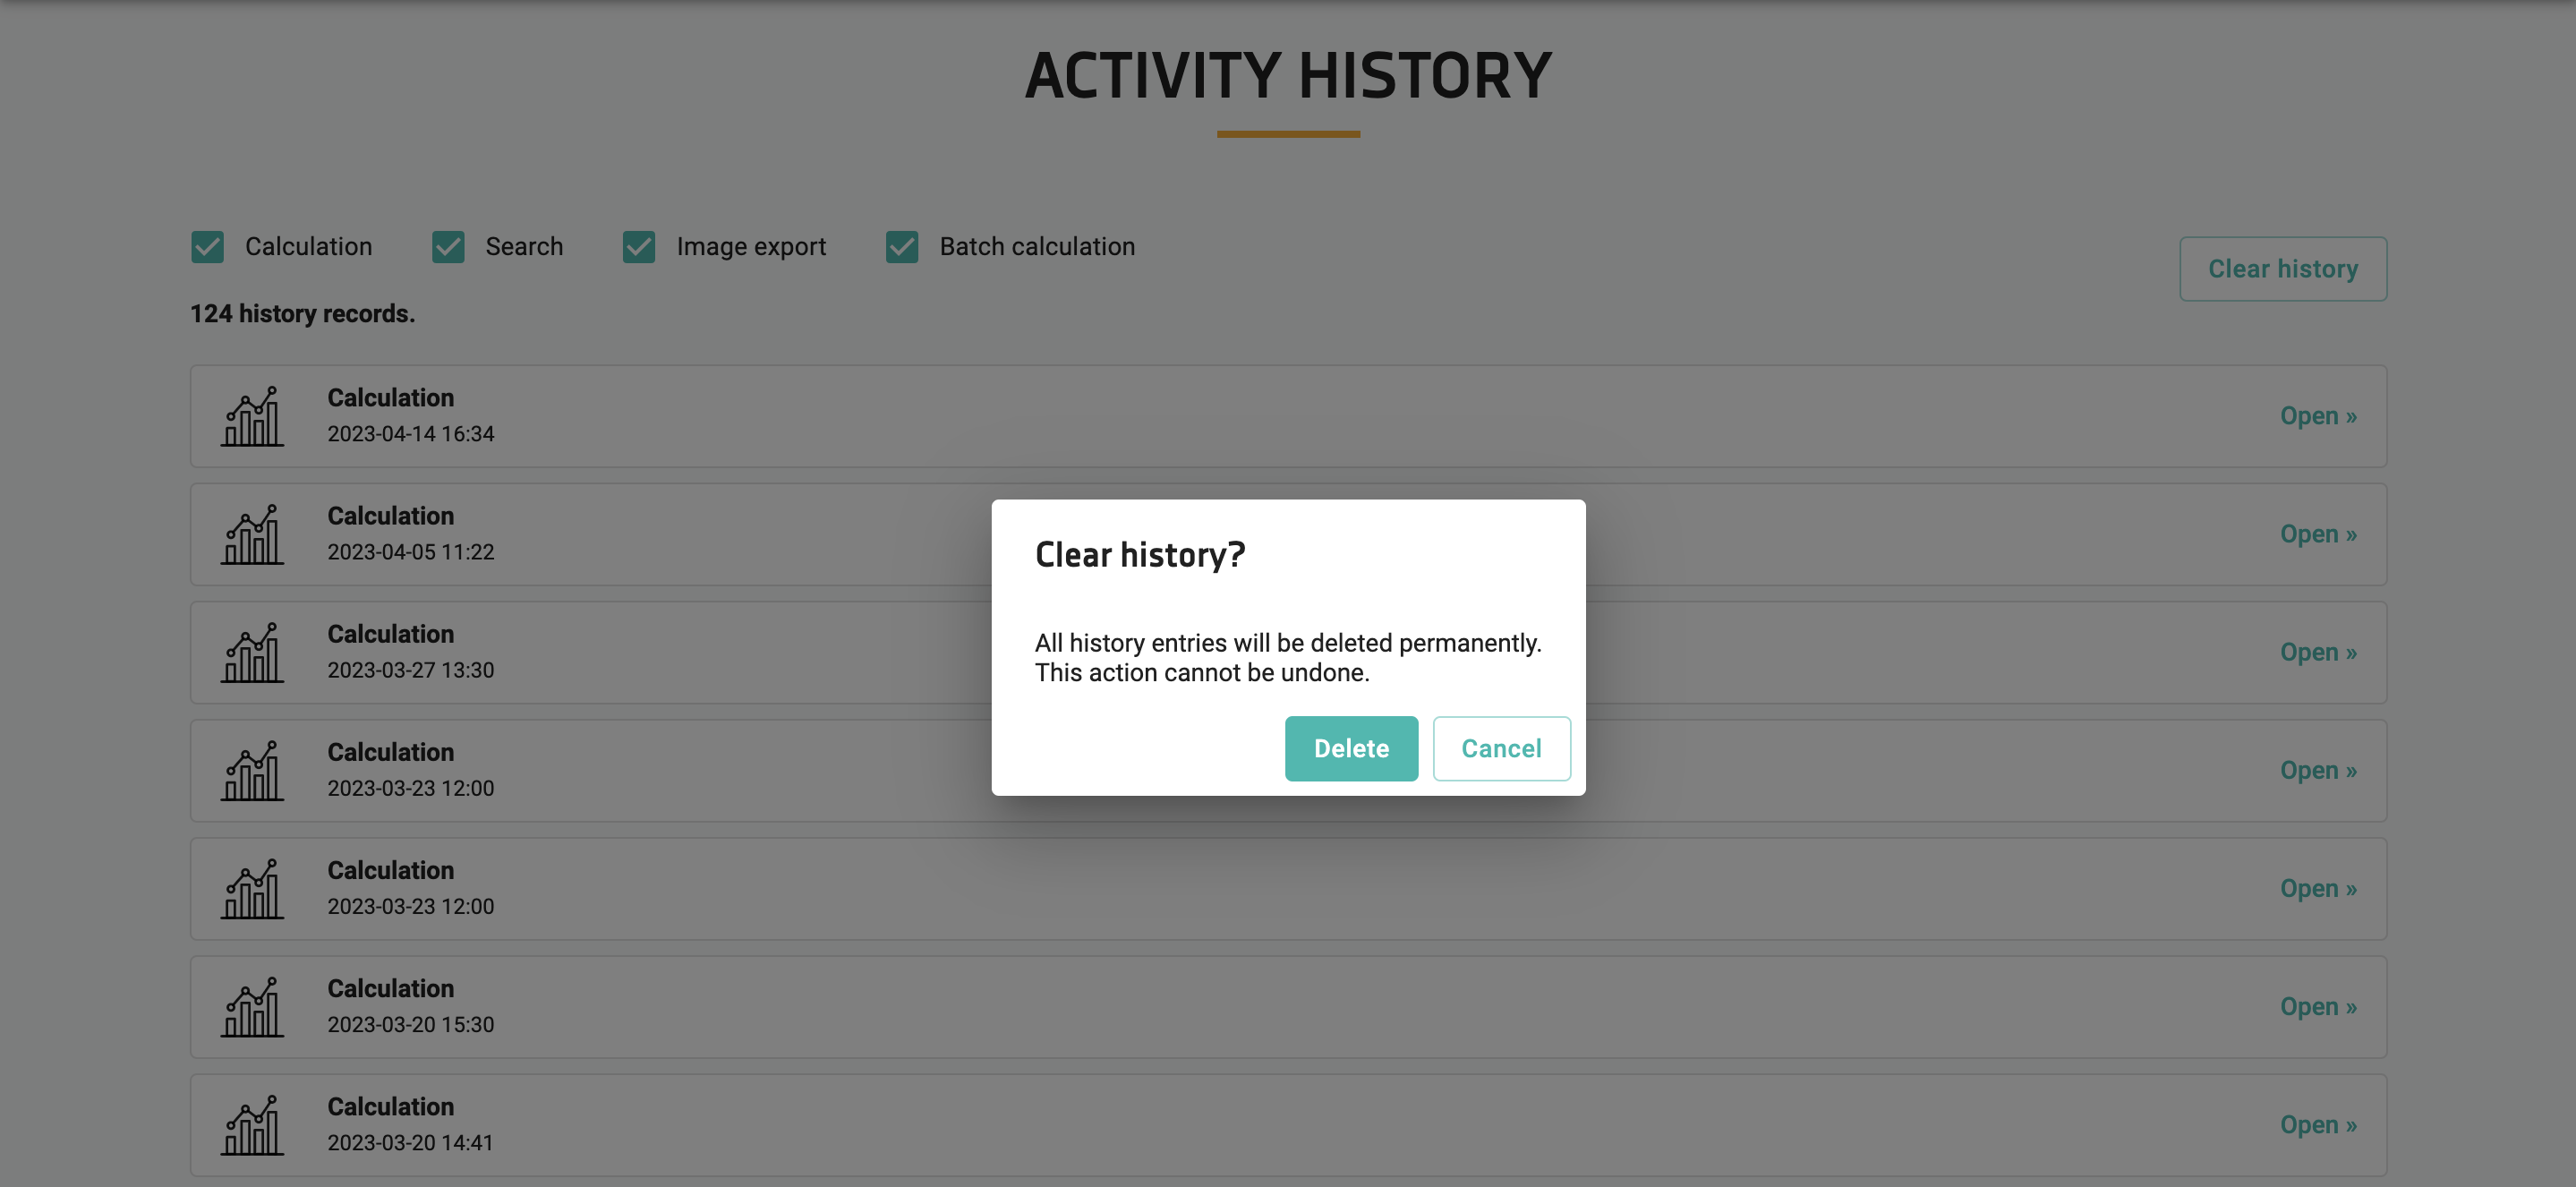Click the chart icon on the 2023-03-23 12:00 entry
2576x1187 pixels.
click(253, 770)
